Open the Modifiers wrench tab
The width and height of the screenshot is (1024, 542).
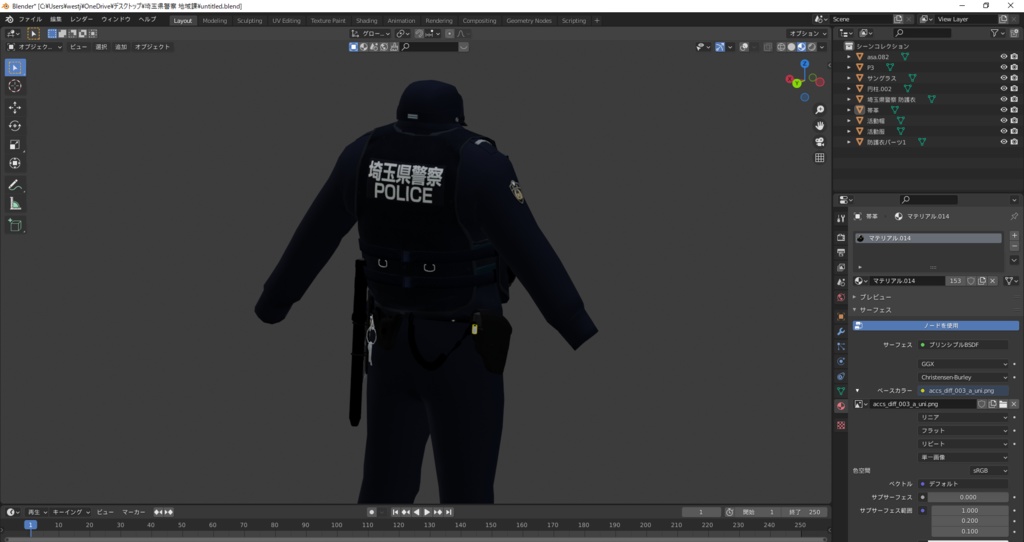coord(841,332)
